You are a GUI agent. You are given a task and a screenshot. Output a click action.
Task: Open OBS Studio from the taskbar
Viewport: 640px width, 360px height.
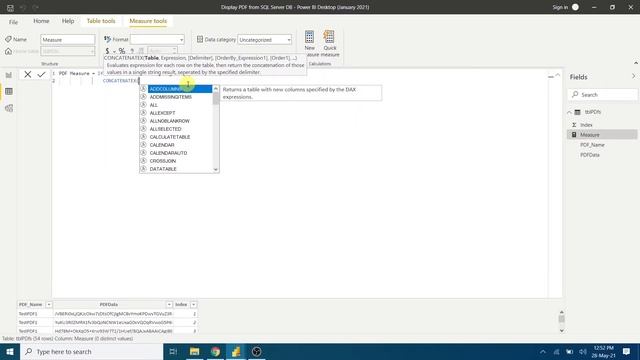(256, 351)
